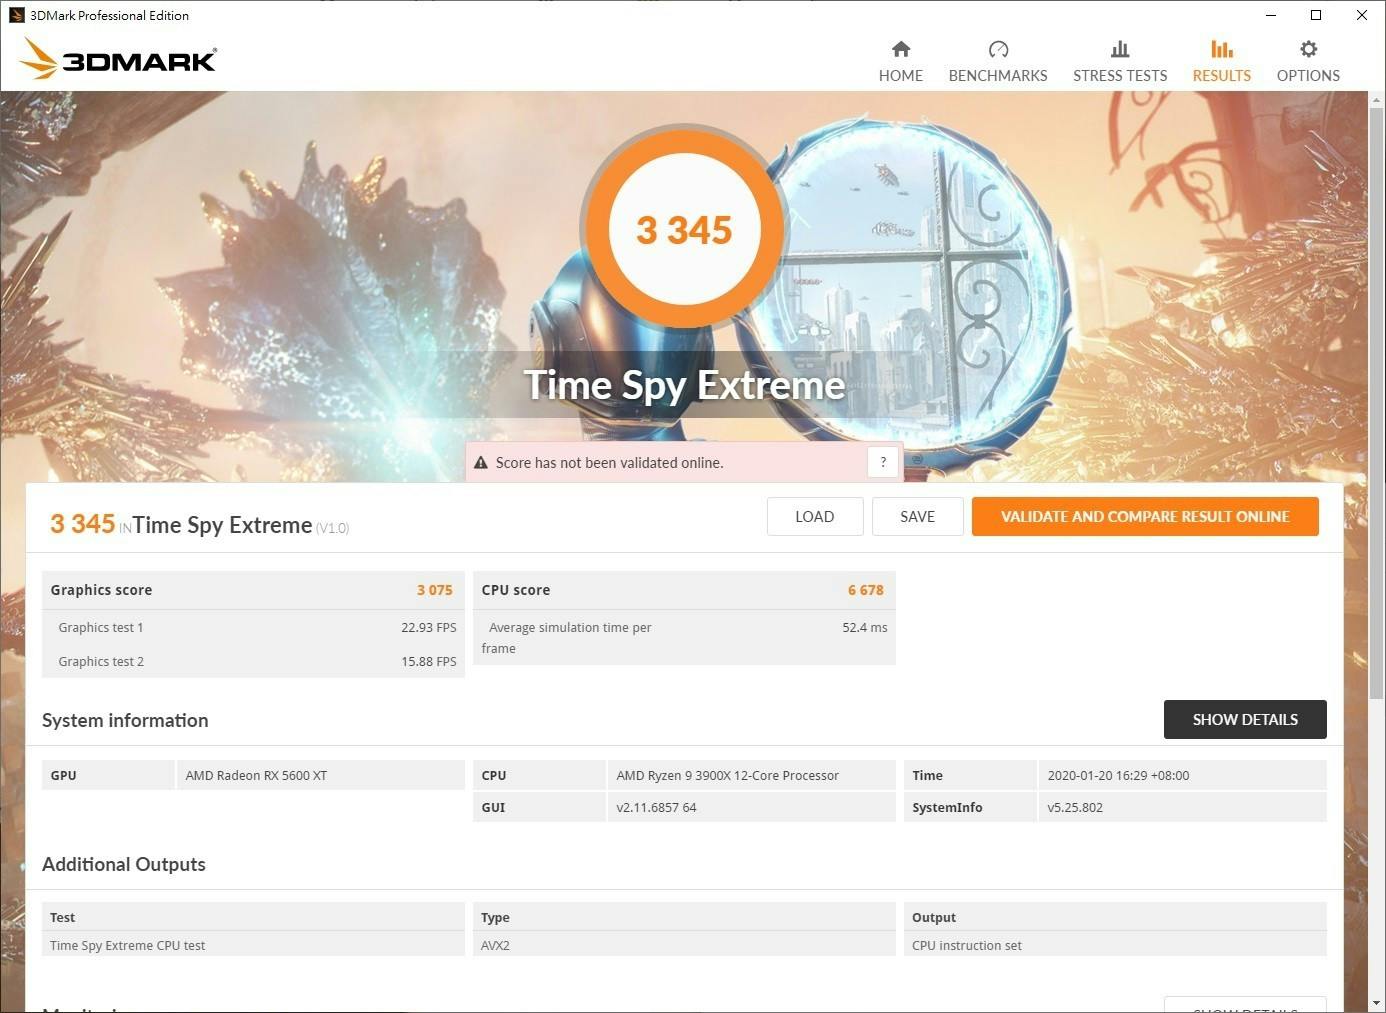
Task: Click the Stress Tests bar chart icon
Action: point(1120,49)
